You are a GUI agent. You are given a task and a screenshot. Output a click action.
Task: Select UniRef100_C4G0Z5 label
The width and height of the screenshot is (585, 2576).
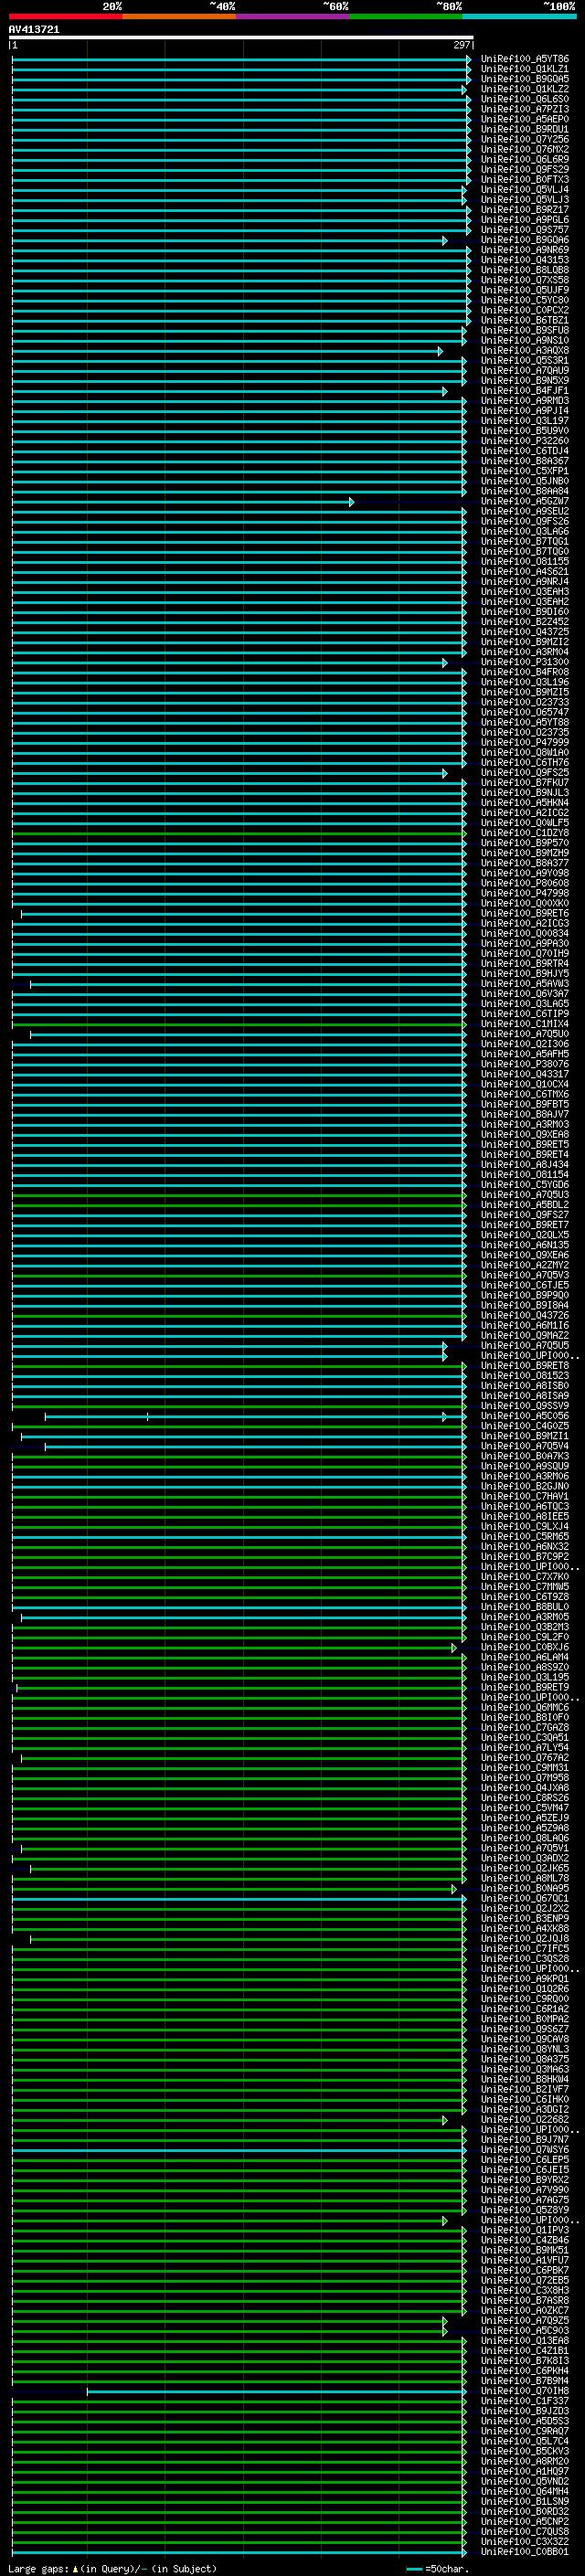[525, 1426]
